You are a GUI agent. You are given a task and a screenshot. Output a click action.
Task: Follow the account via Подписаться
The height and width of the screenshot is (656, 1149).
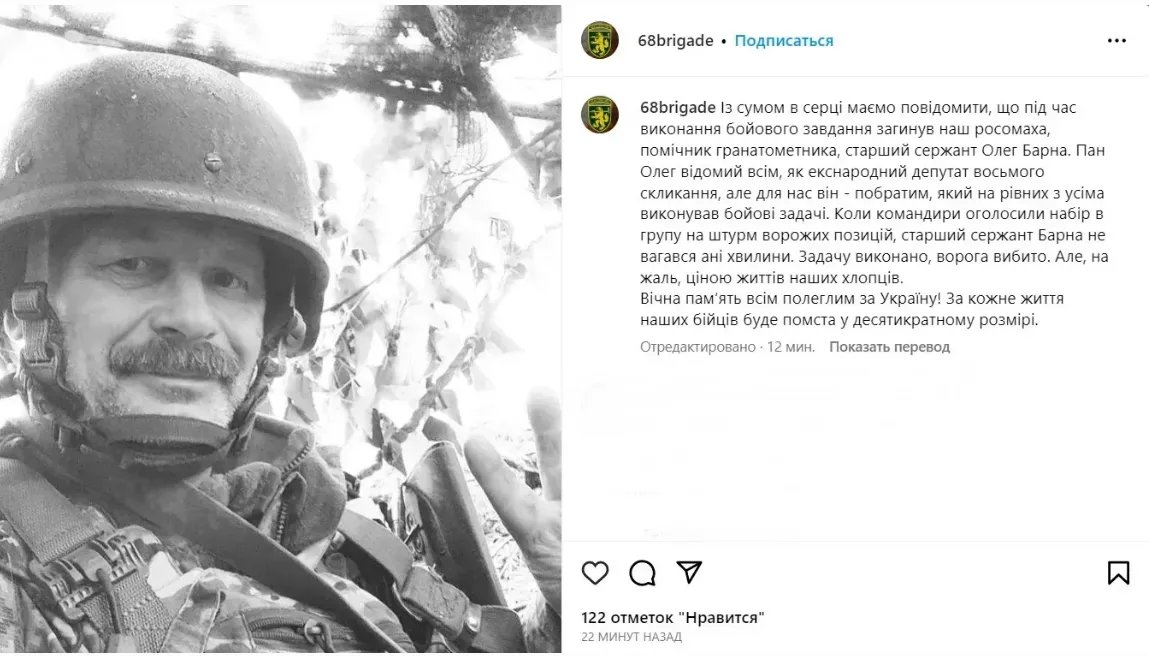[784, 40]
